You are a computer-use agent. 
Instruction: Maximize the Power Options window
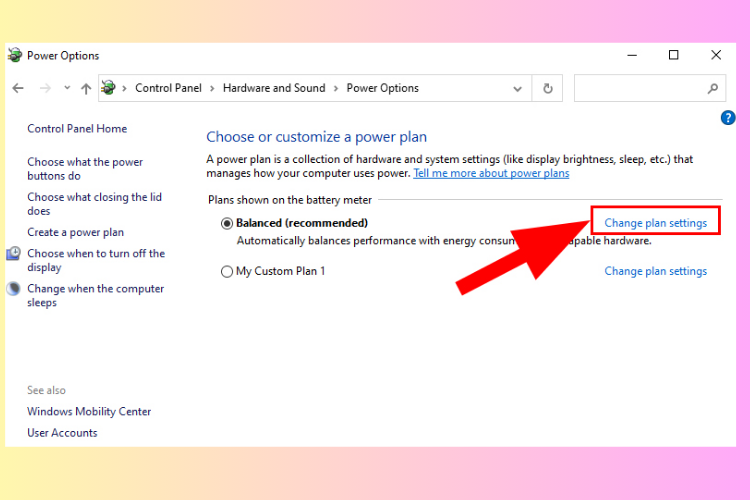[673, 55]
